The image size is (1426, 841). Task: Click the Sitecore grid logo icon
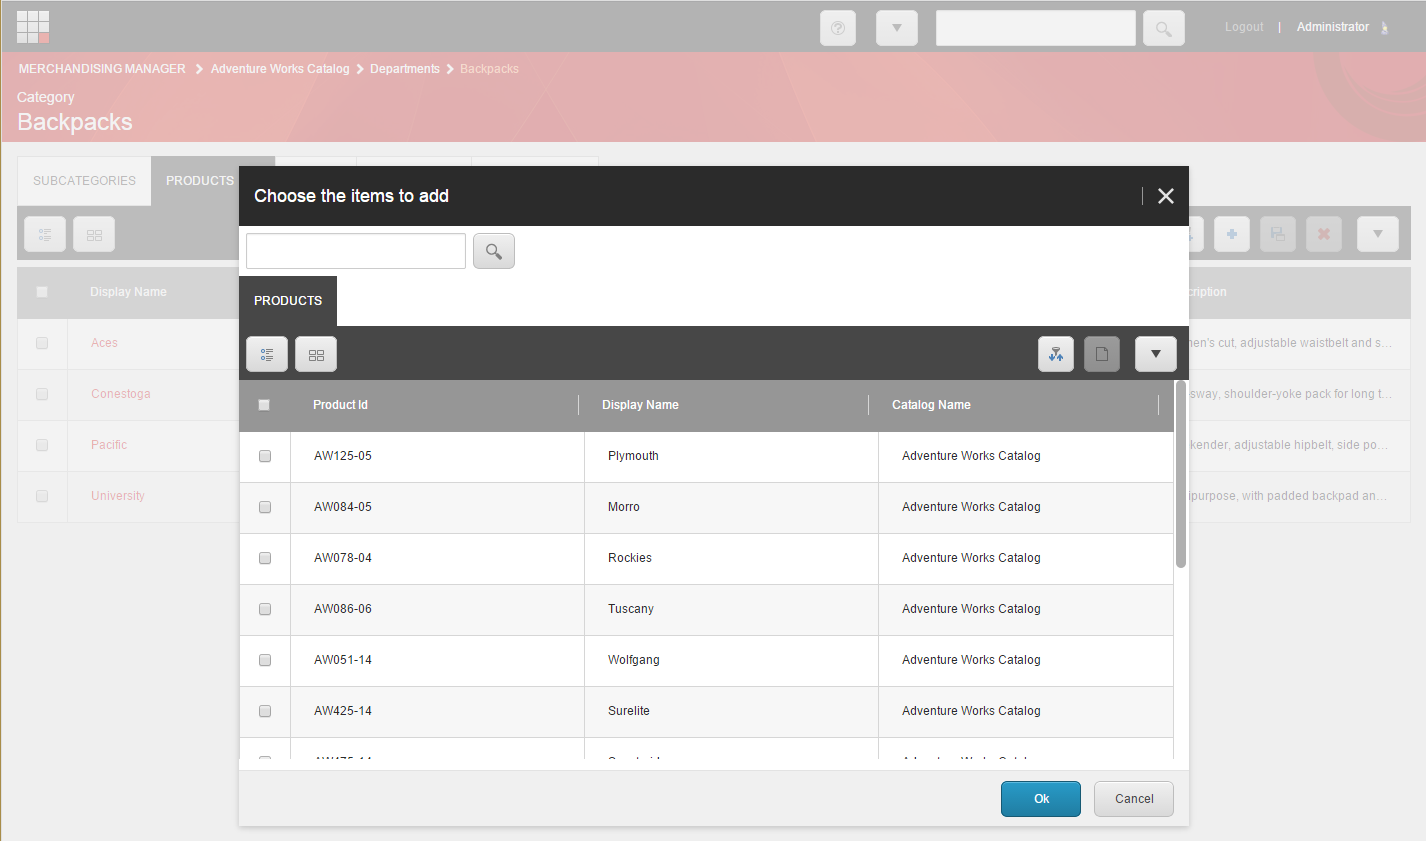pos(33,27)
